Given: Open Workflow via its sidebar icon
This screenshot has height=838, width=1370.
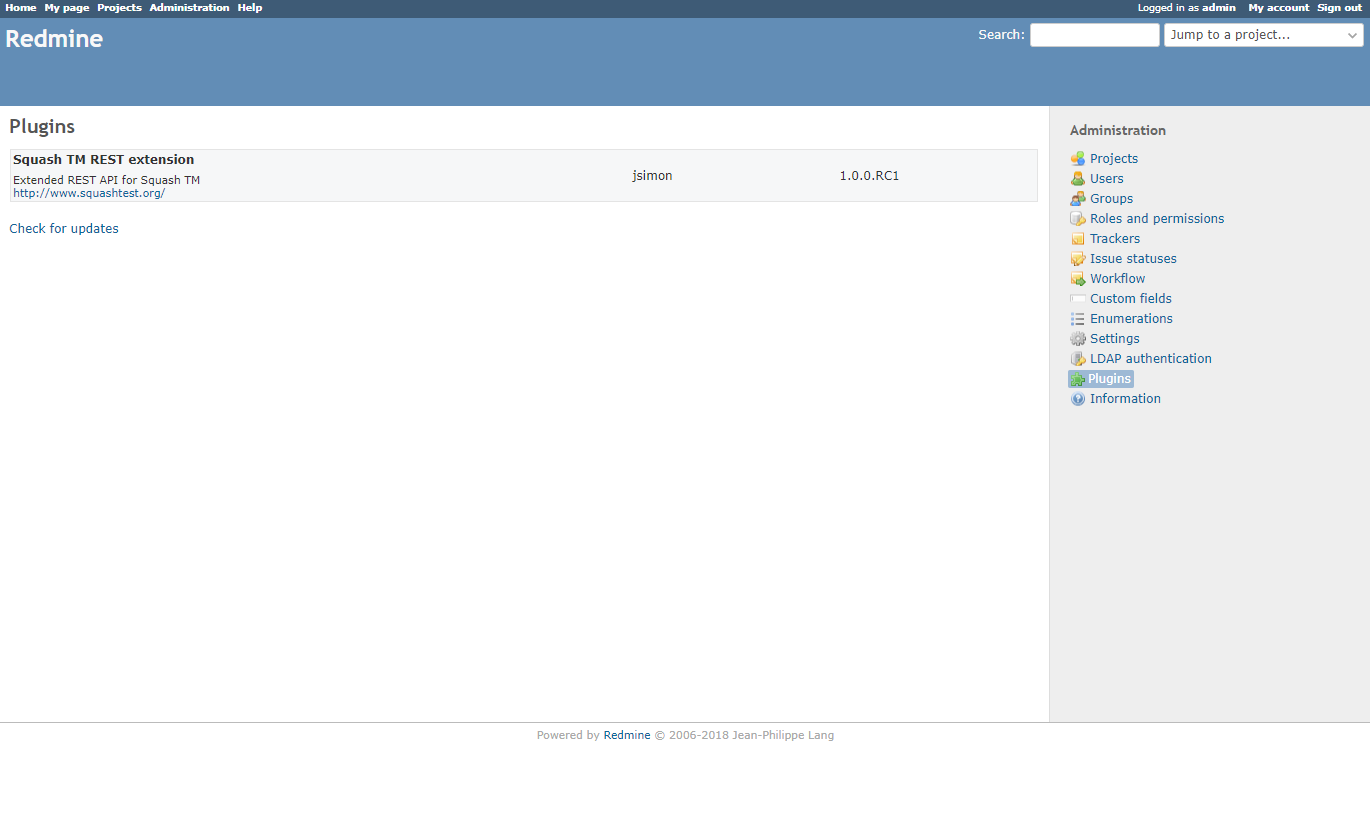Looking at the screenshot, I should click(x=1078, y=278).
